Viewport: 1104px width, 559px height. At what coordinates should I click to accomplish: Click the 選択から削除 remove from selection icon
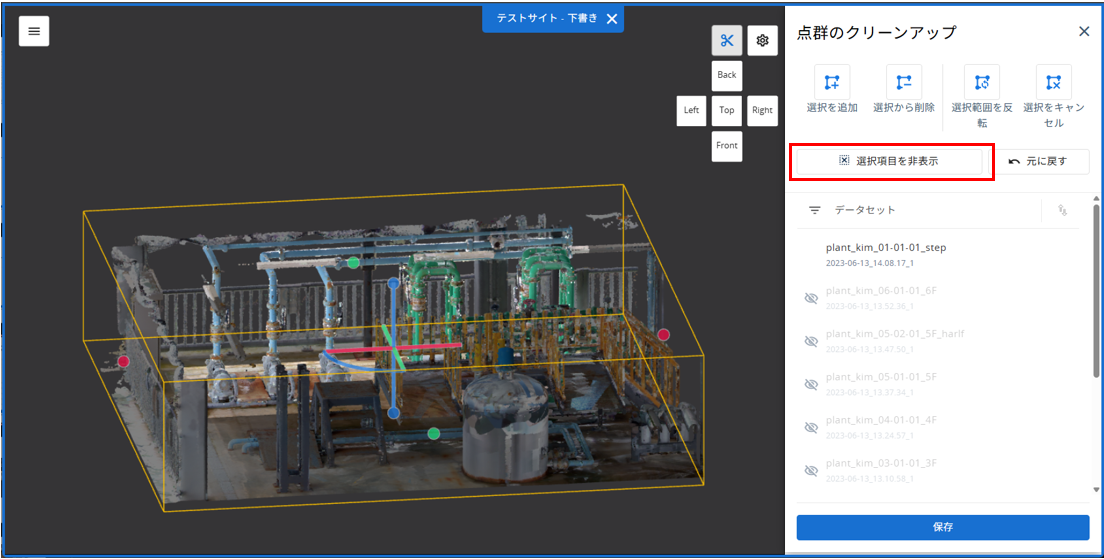point(904,82)
